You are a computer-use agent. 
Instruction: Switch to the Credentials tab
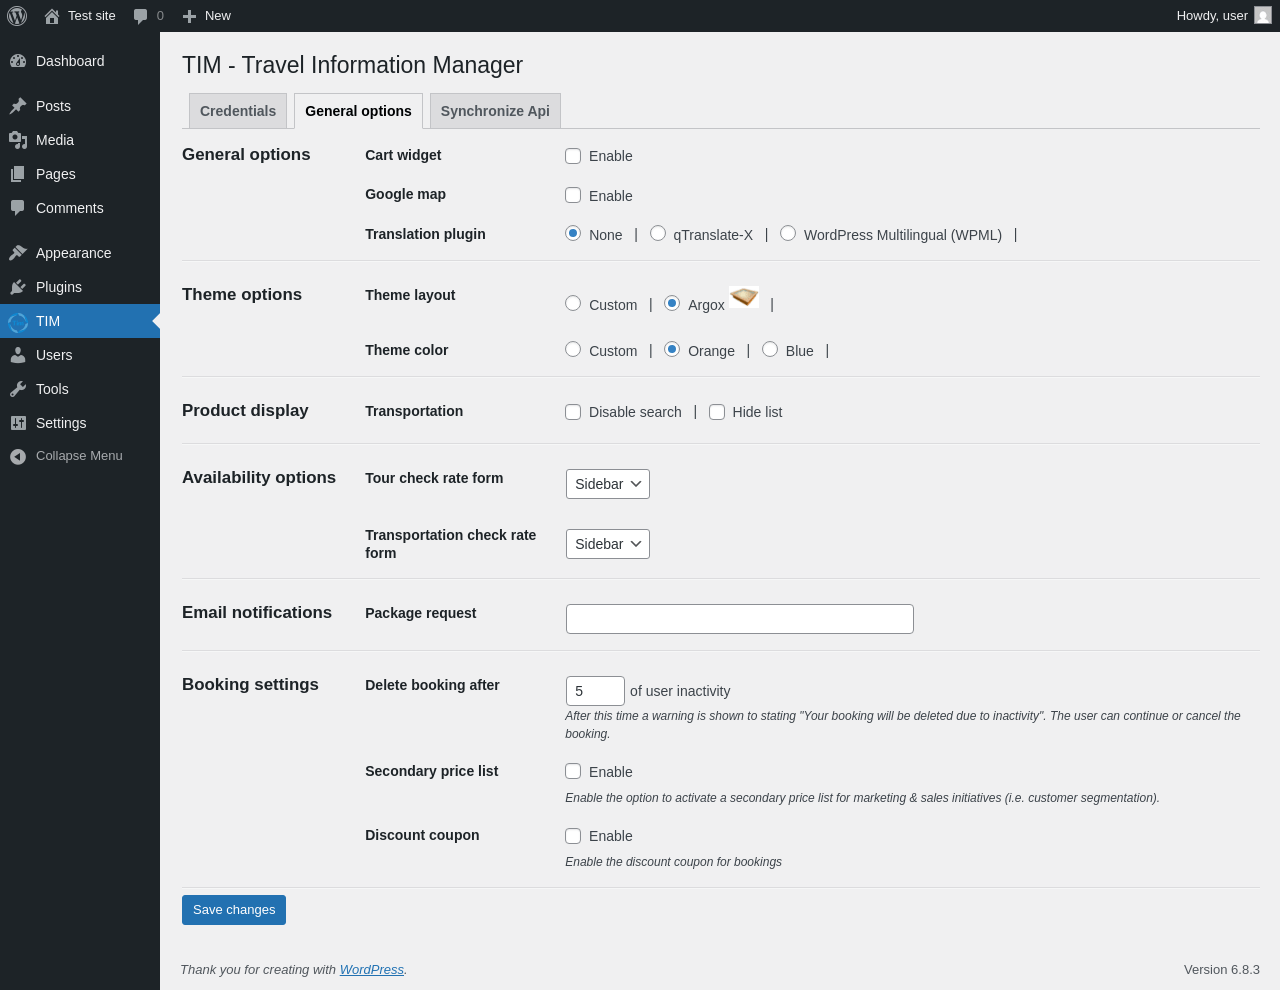pyautogui.click(x=238, y=111)
